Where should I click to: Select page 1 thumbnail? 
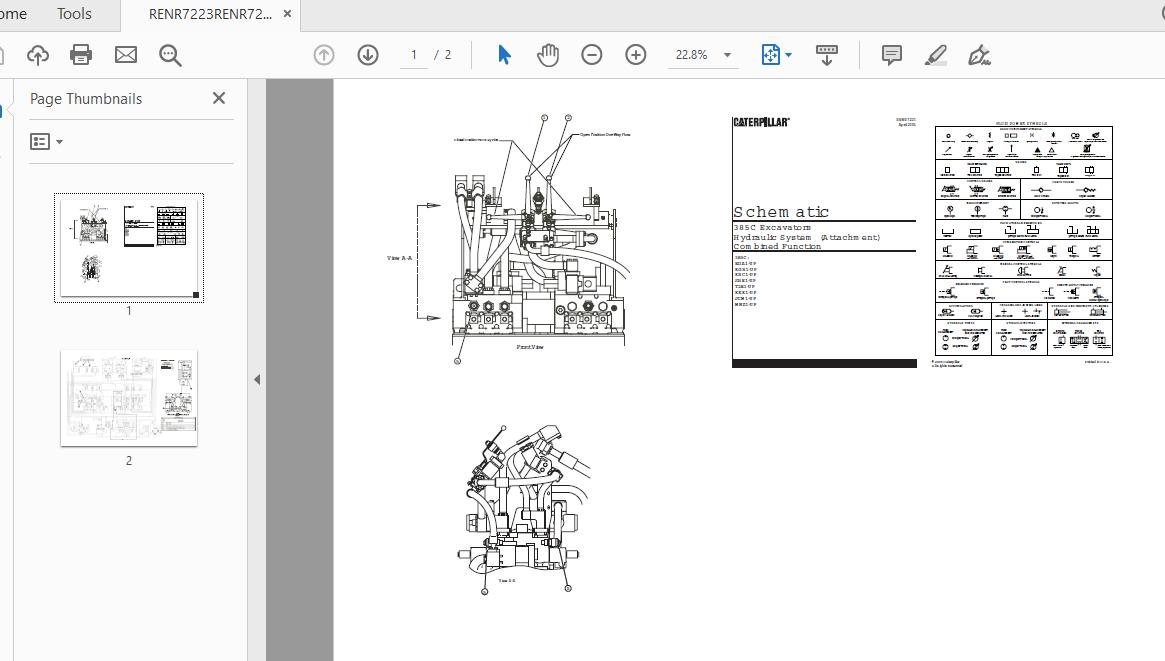pyautogui.click(x=129, y=248)
